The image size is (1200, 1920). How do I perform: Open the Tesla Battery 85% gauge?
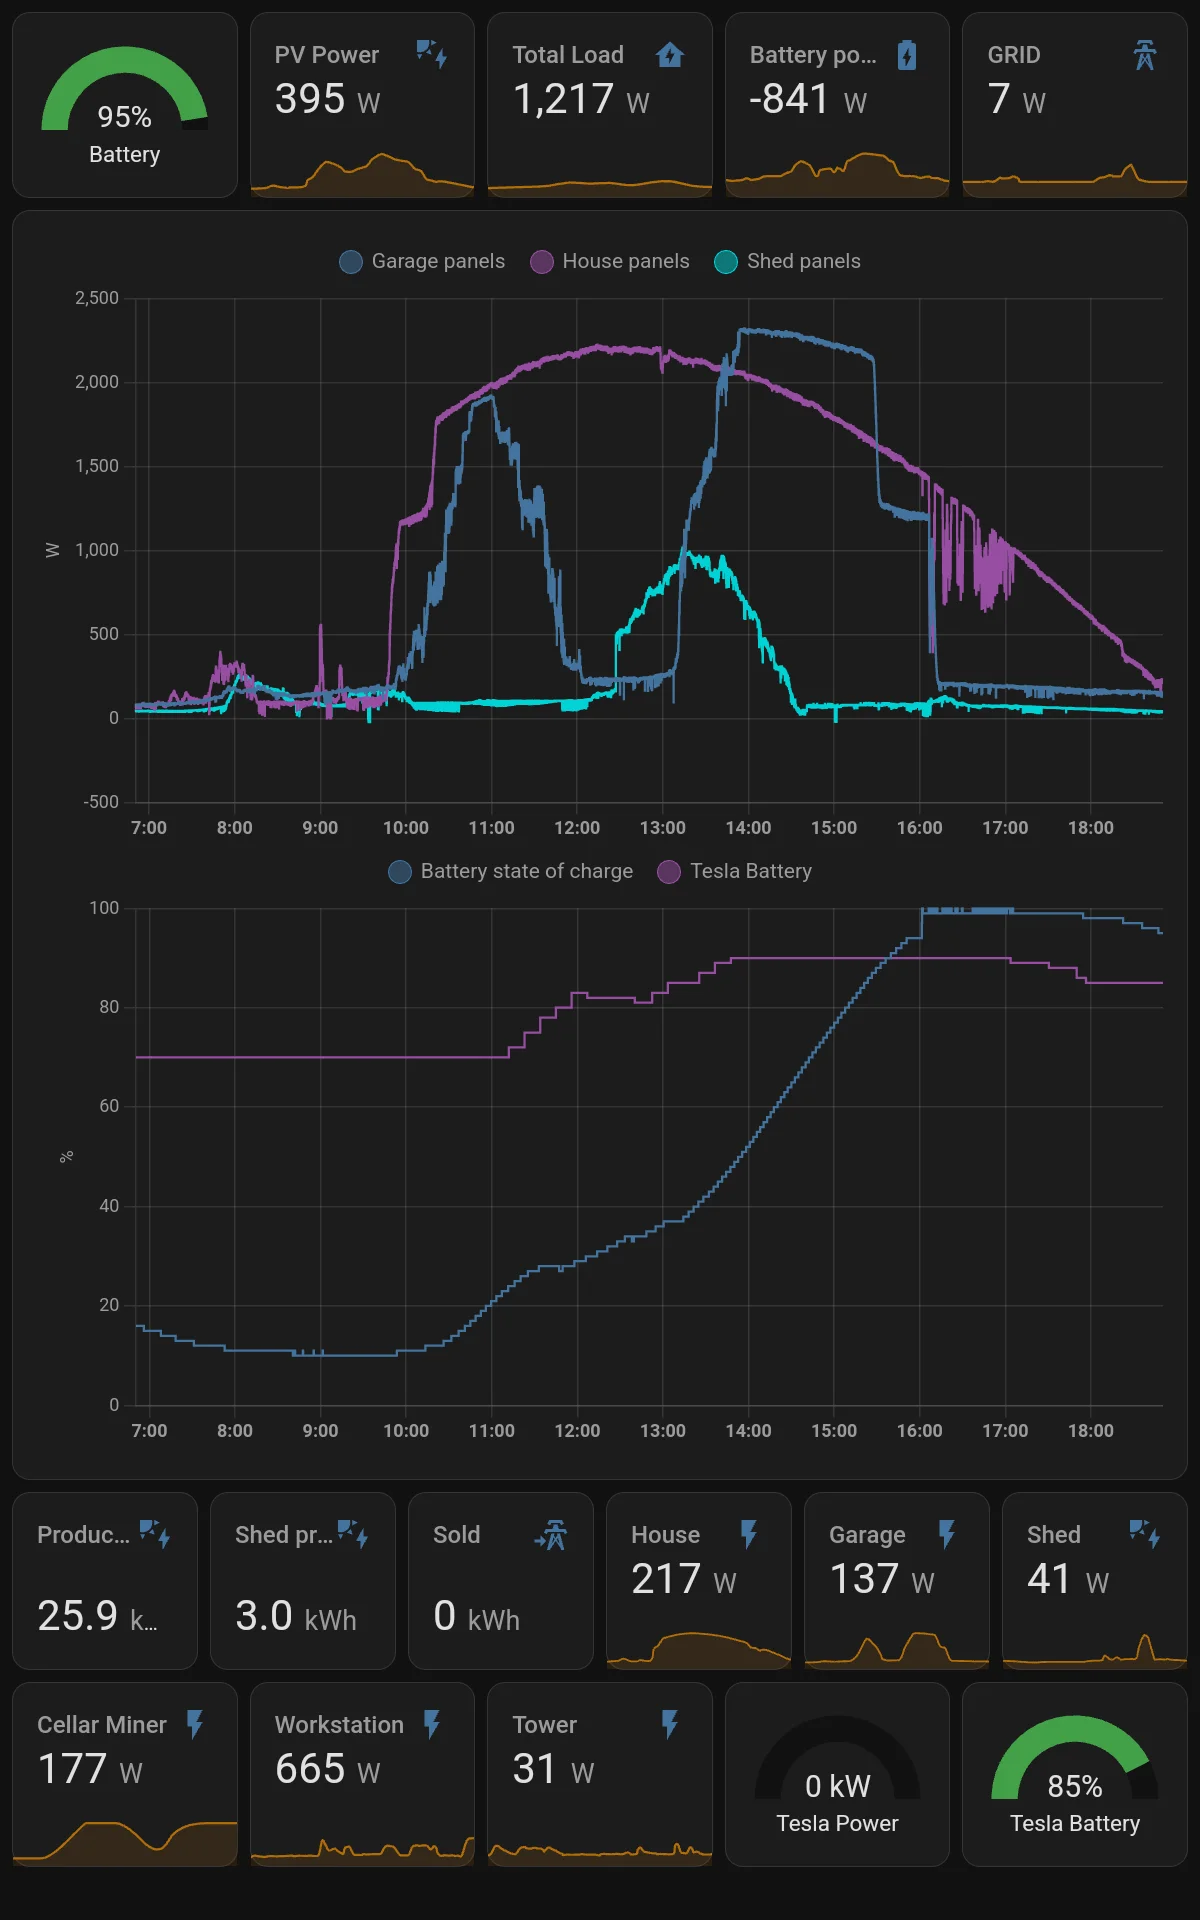1075,1774
